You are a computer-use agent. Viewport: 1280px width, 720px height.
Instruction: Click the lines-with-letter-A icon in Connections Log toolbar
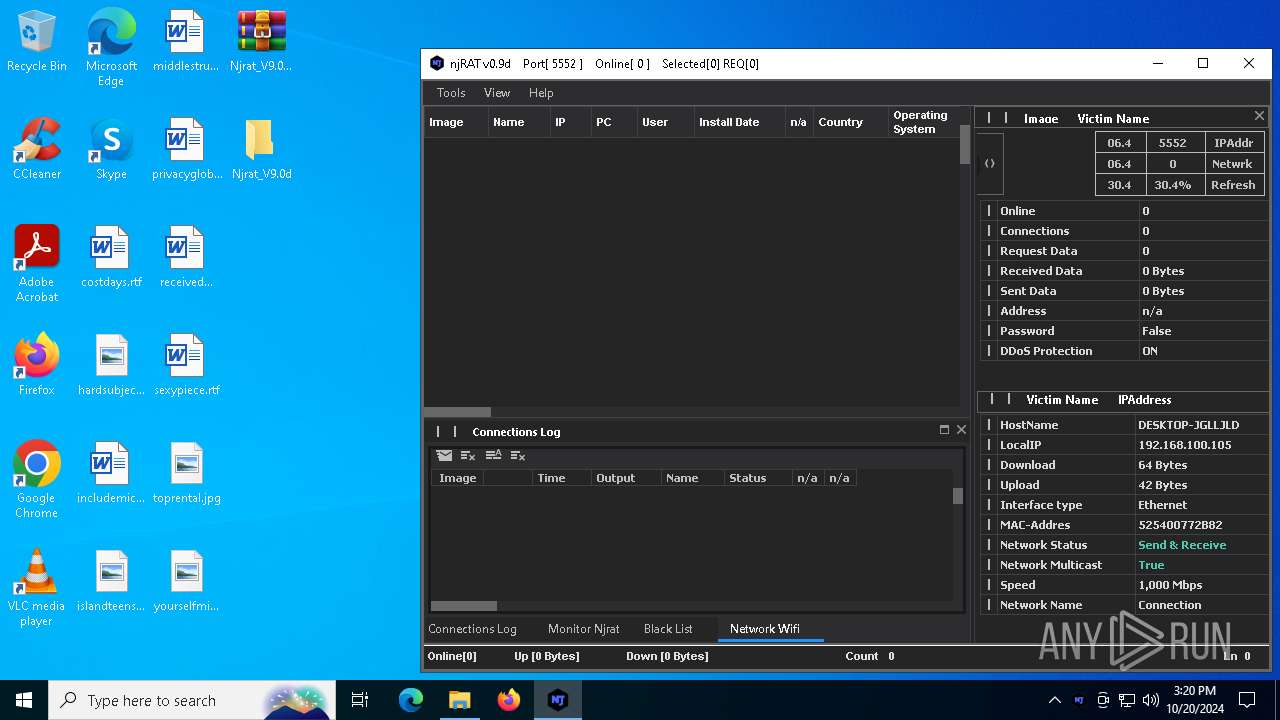[493, 455]
